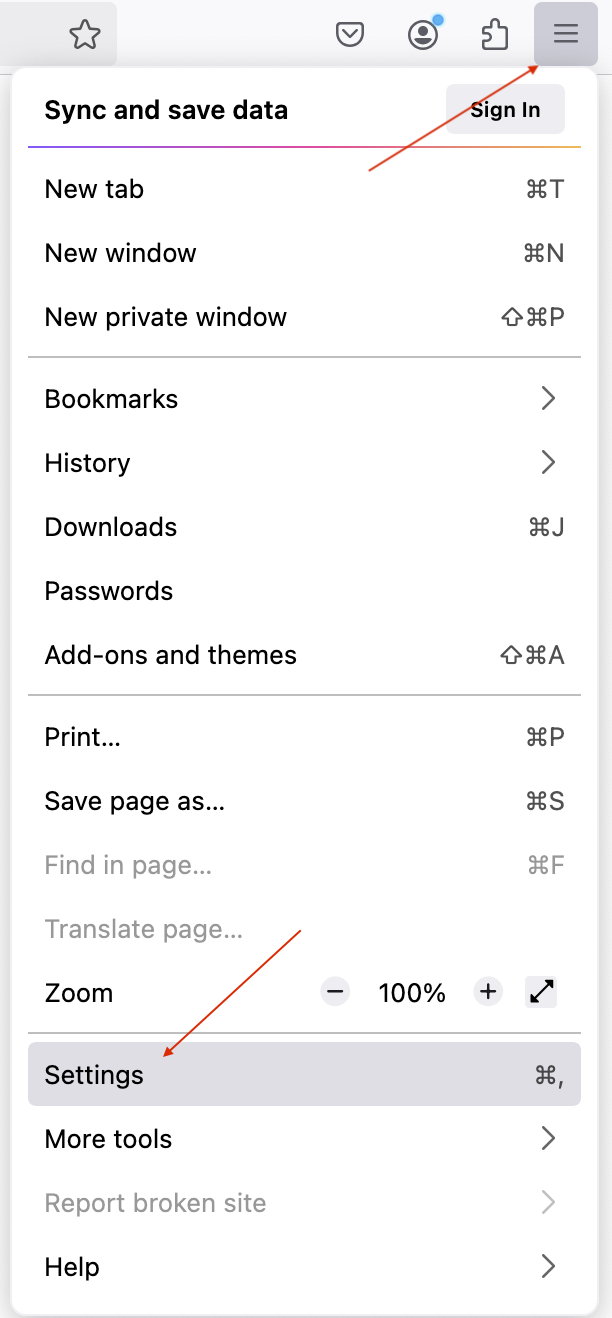Open the Downloads menu entry

pos(111,527)
